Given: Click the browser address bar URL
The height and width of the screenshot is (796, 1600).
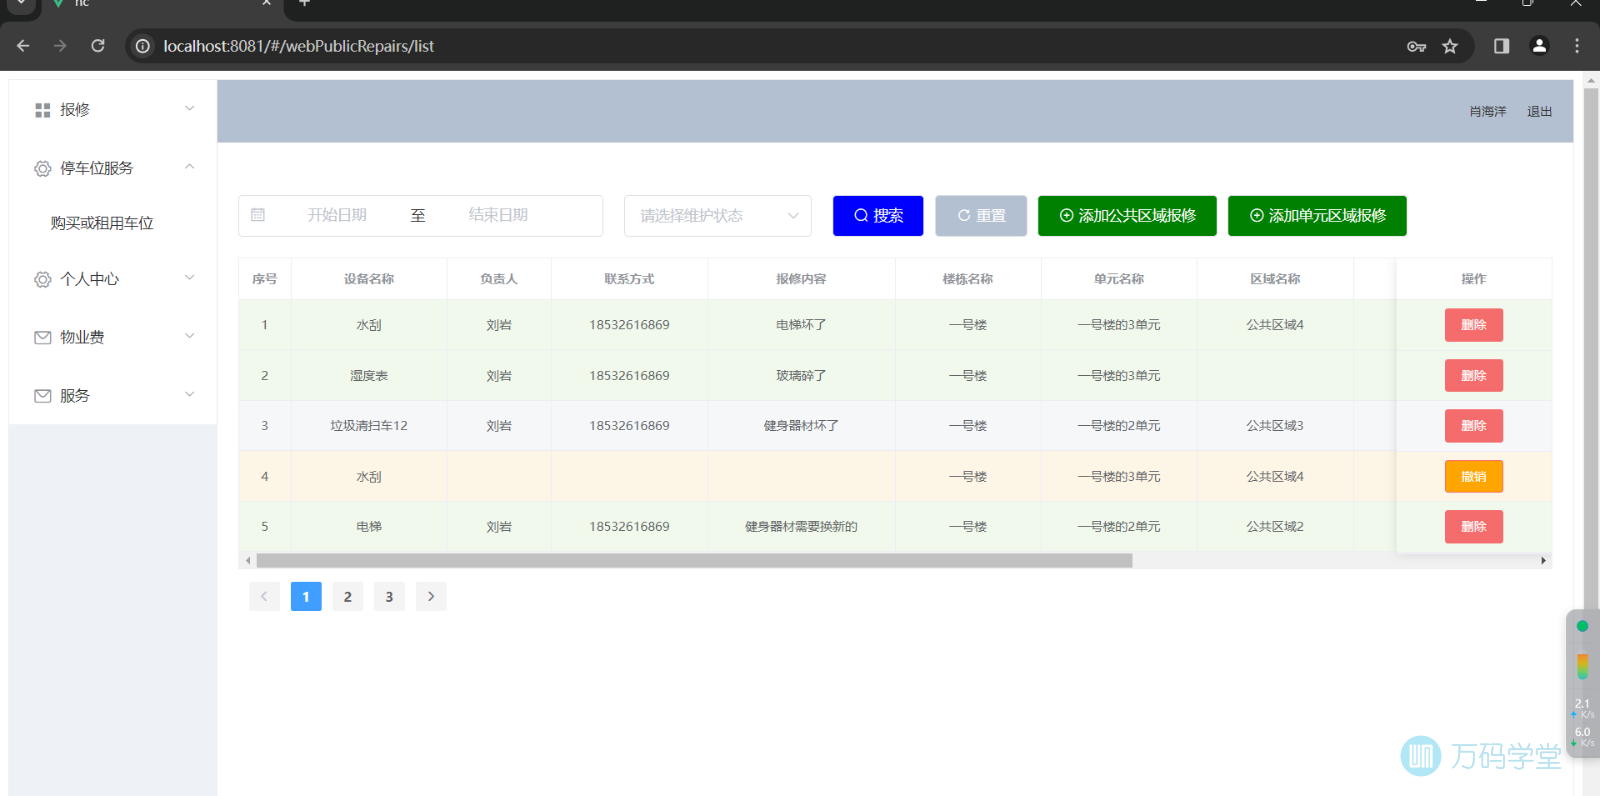Looking at the screenshot, I should click(x=298, y=46).
